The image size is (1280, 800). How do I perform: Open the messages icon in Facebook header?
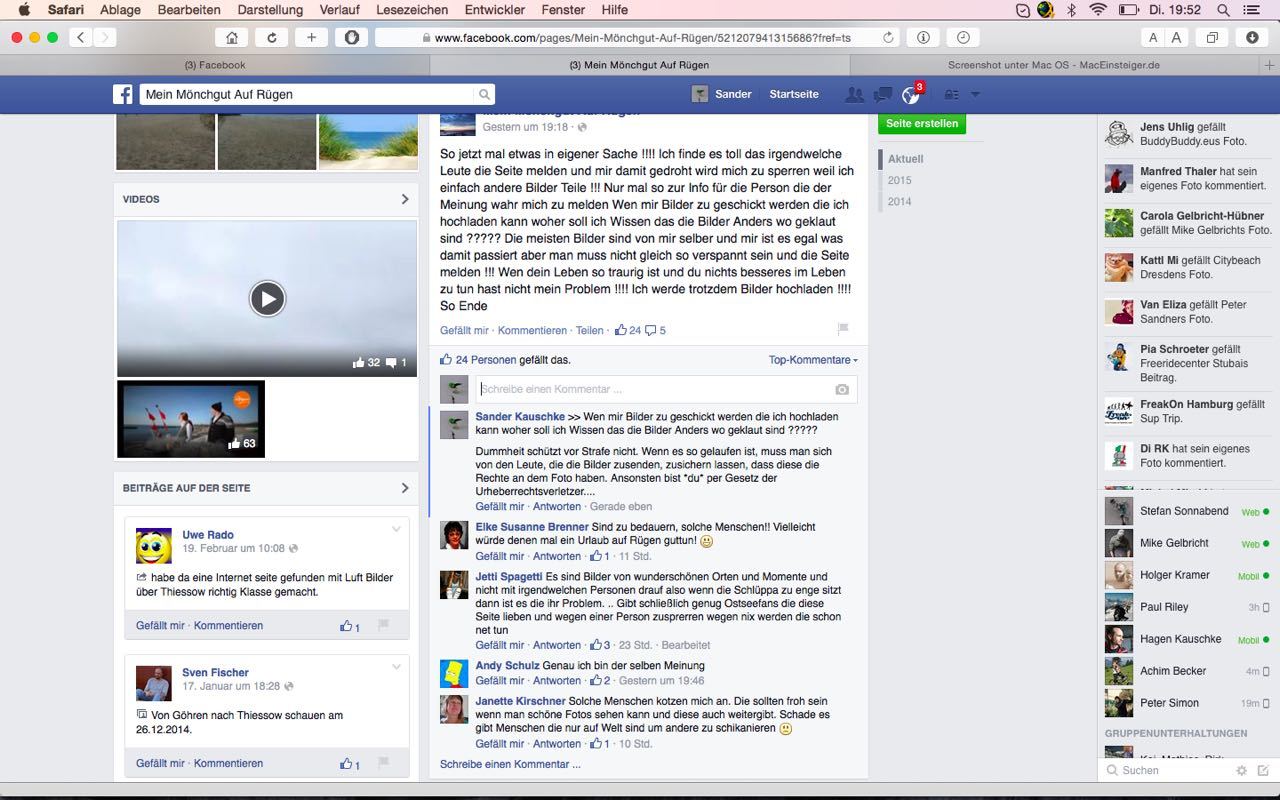click(x=882, y=94)
